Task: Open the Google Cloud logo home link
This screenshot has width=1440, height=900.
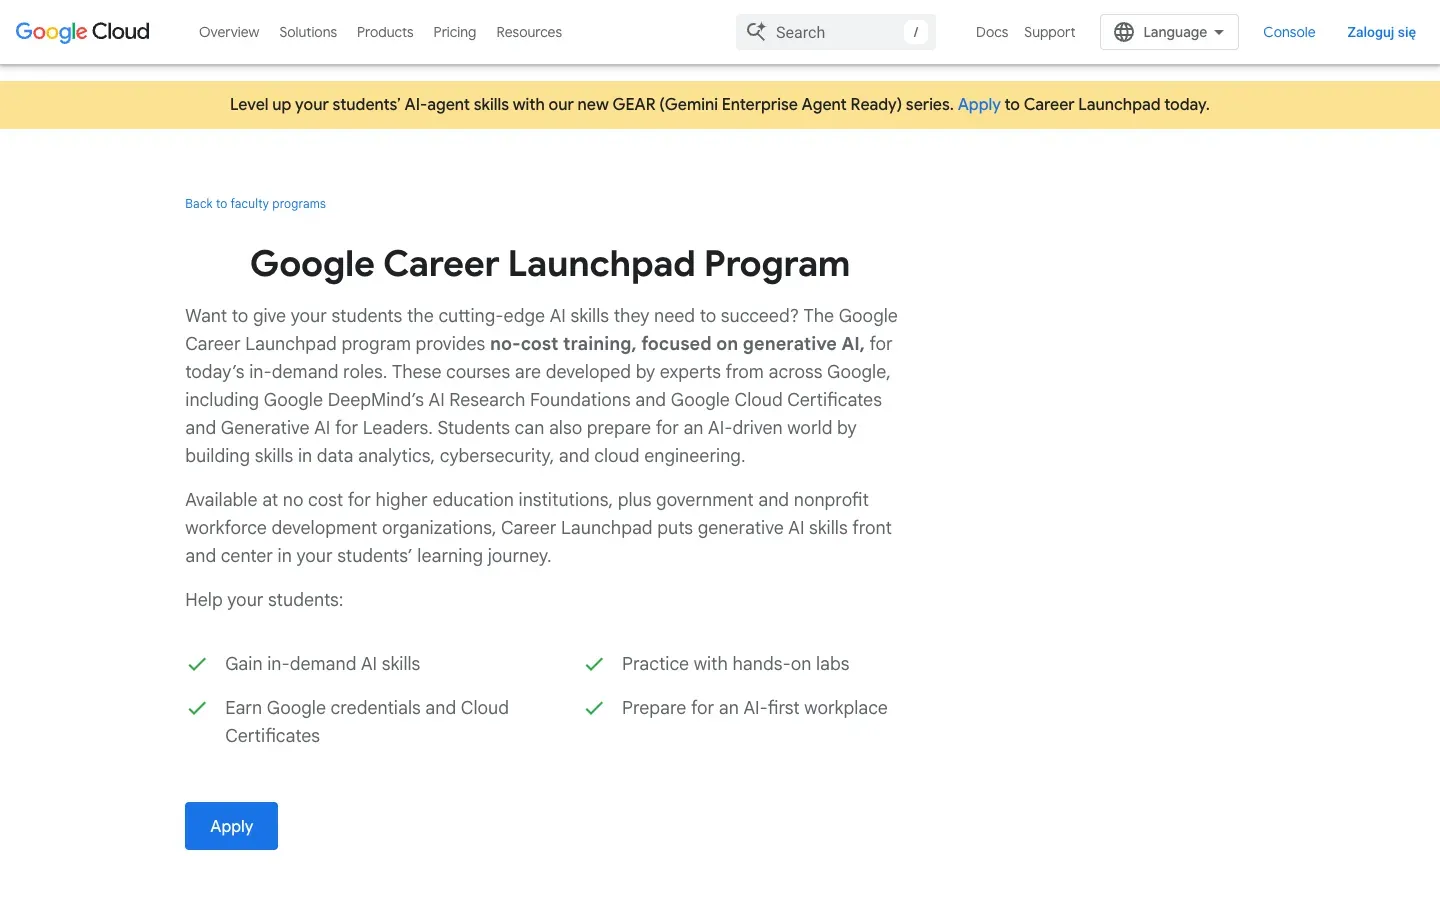Action: [x=83, y=32]
